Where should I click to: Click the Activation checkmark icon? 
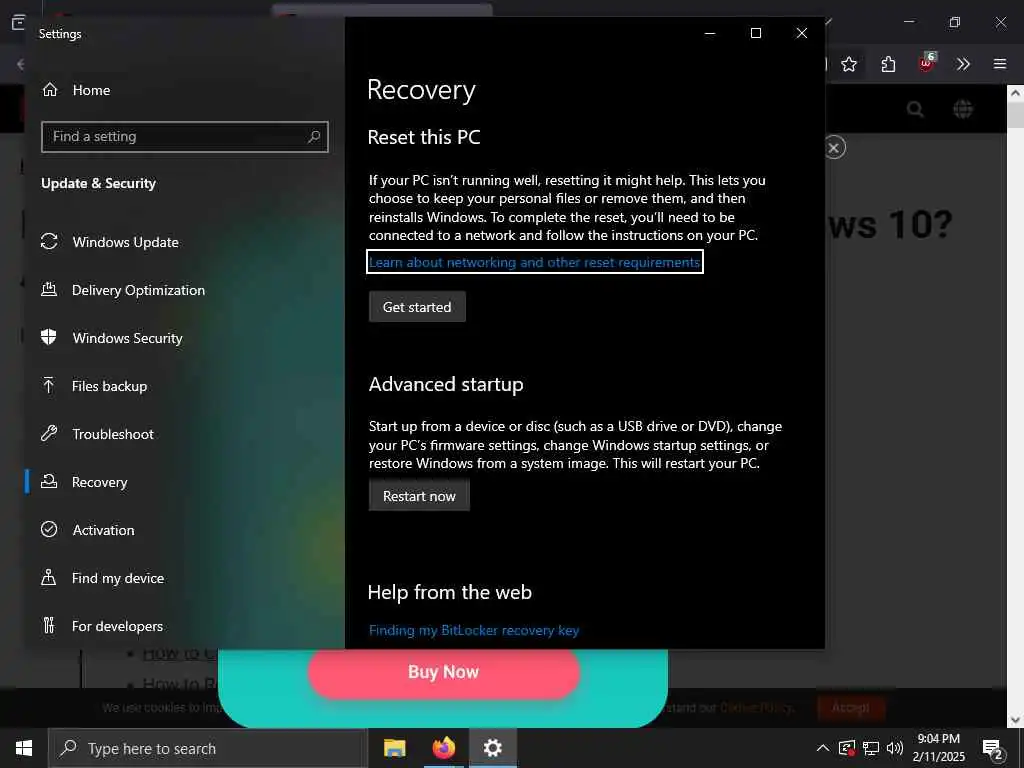(49, 529)
